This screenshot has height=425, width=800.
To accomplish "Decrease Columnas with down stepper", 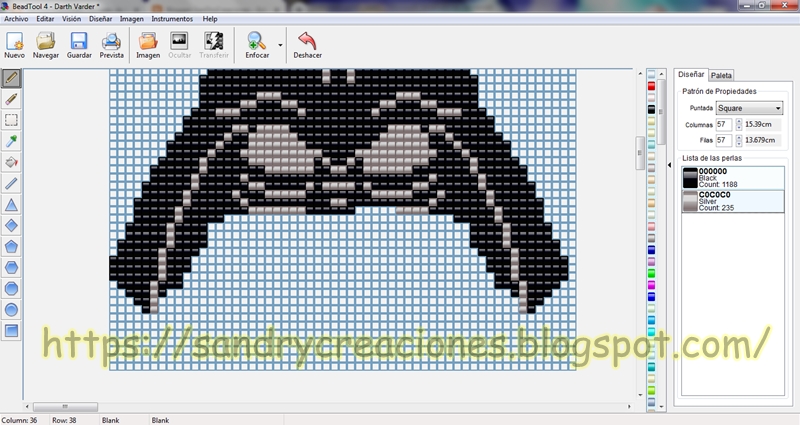I will coord(738,128).
